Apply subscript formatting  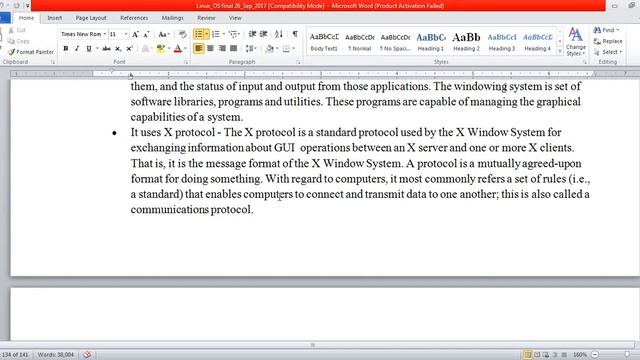(118, 49)
